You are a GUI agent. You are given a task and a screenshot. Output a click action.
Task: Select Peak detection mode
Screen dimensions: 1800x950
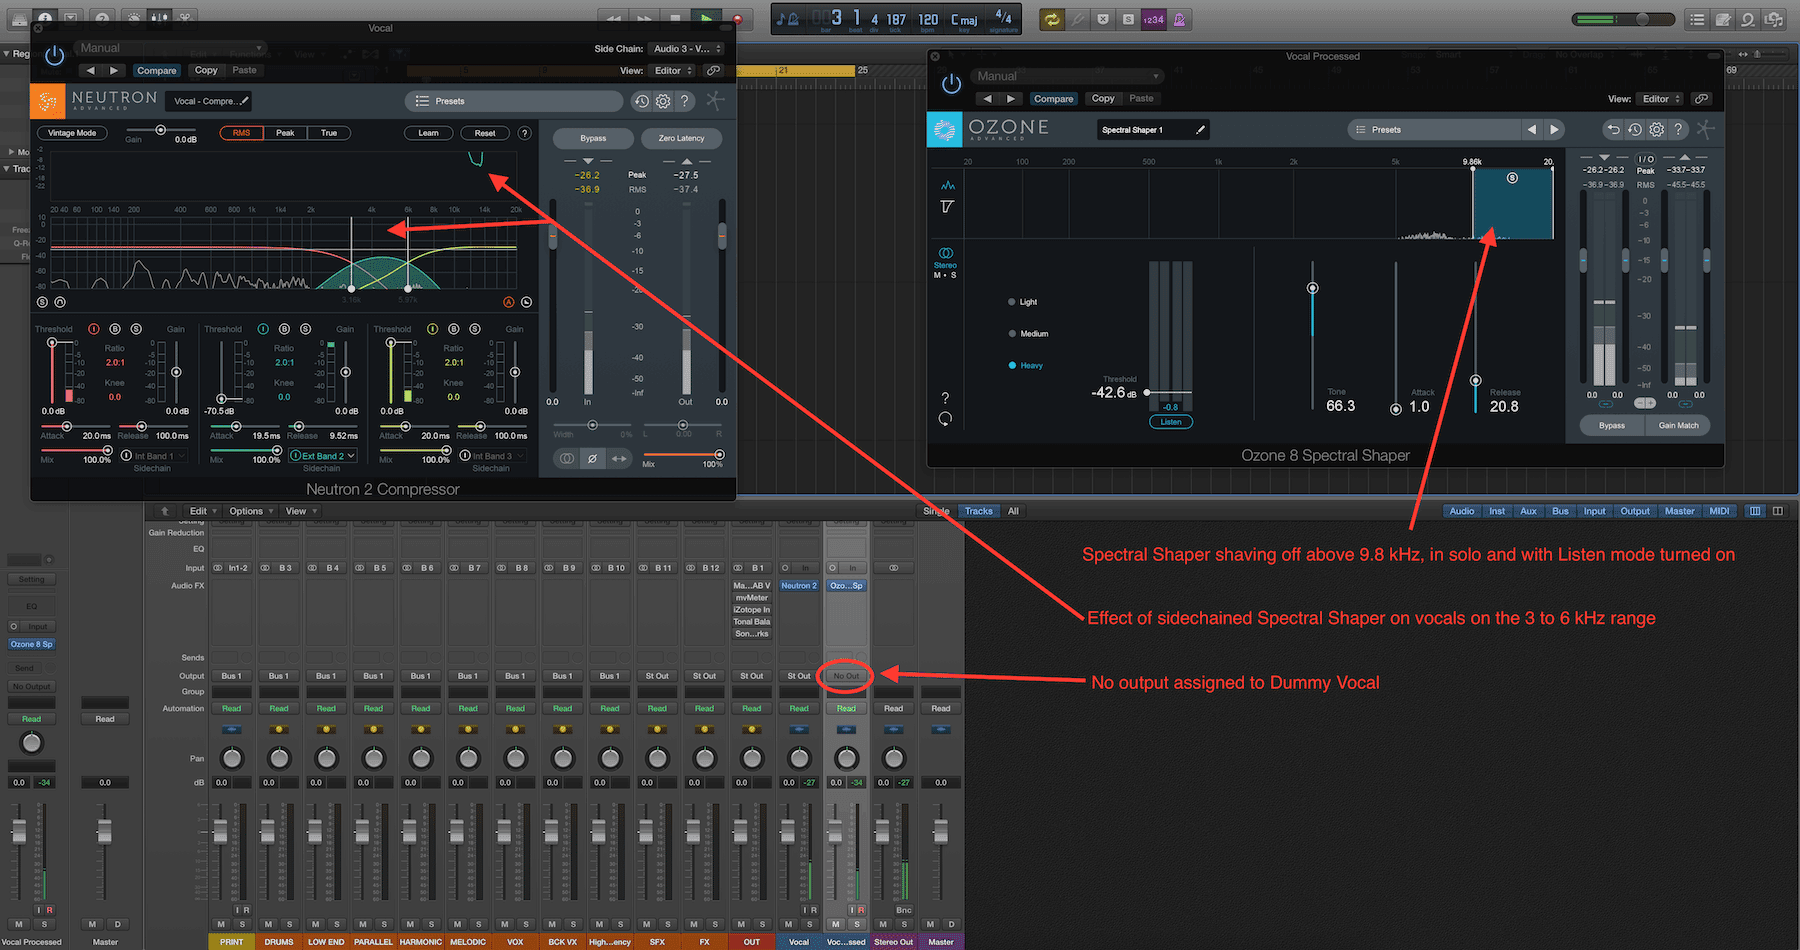pyautogui.click(x=285, y=133)
